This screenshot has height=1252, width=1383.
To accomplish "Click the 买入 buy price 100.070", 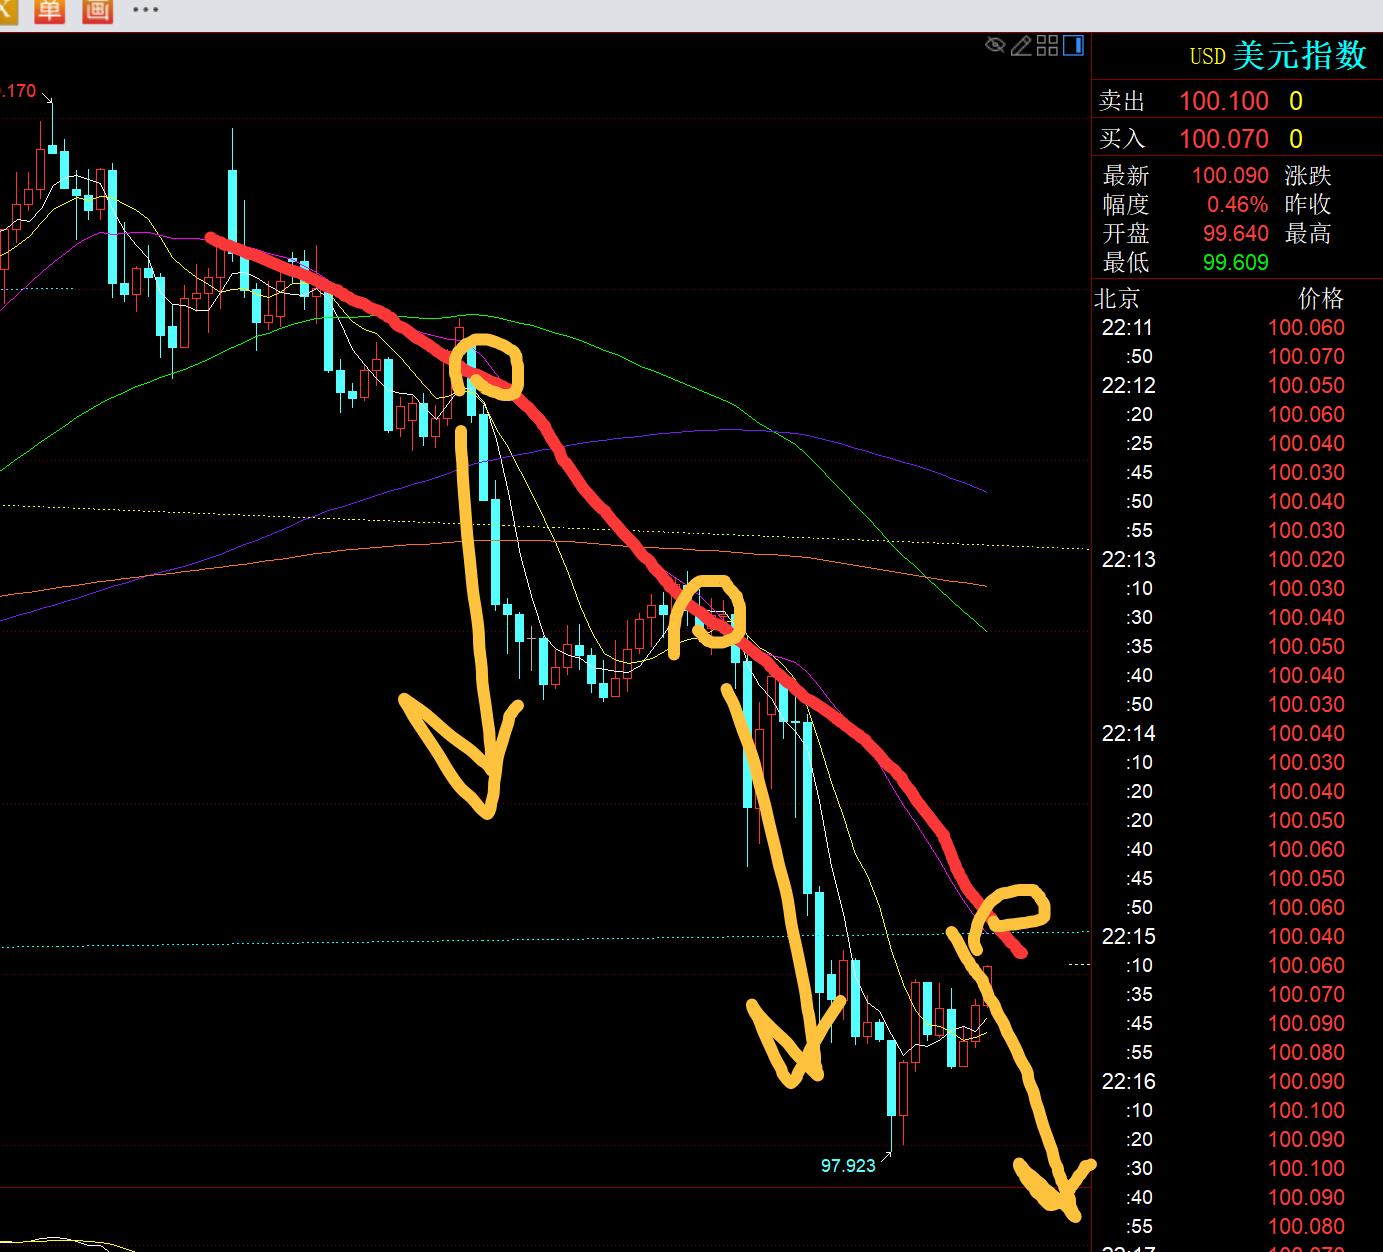I will click(1223, 139).
